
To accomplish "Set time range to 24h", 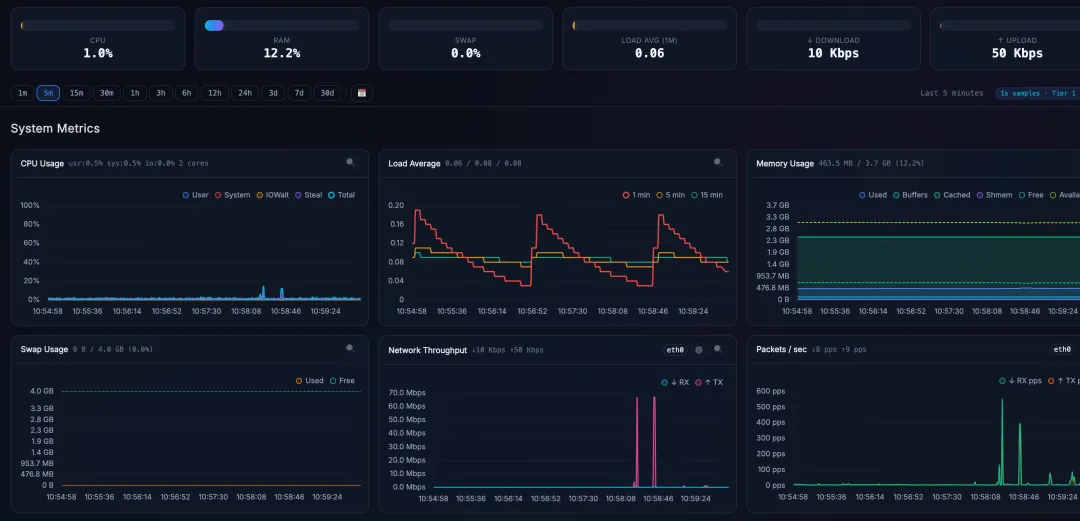I will 245,93.
